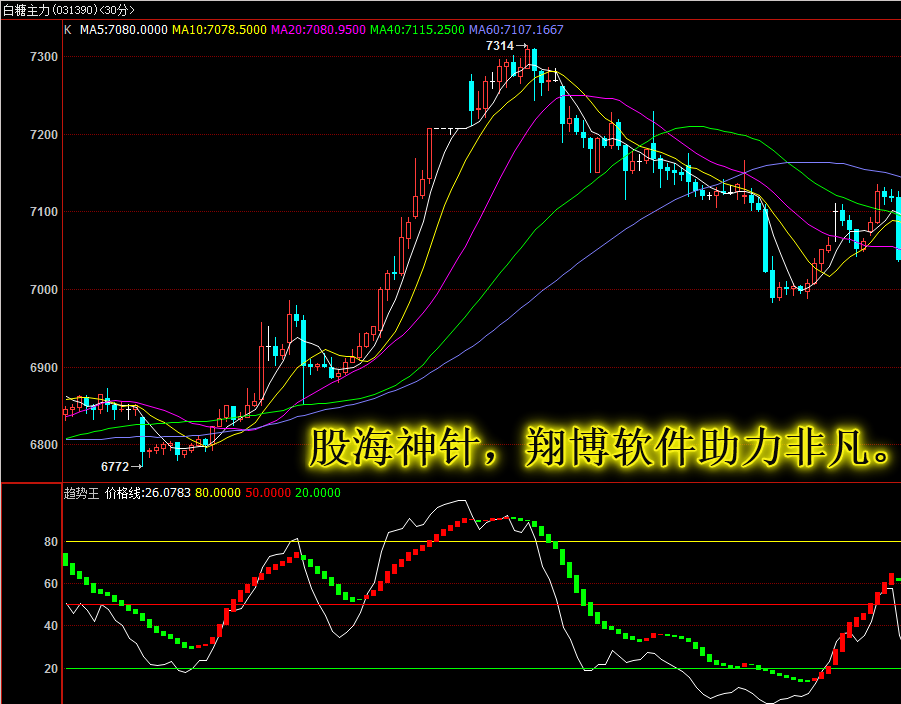Select the MA40:7115.2500 indicator label
The width and height of the screenshot is (901, 704).
(x=417, y=30)
